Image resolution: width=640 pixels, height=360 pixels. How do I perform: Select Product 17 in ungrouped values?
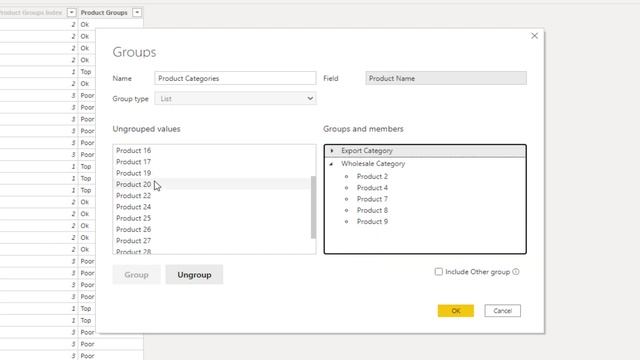[x=211, y=162]
